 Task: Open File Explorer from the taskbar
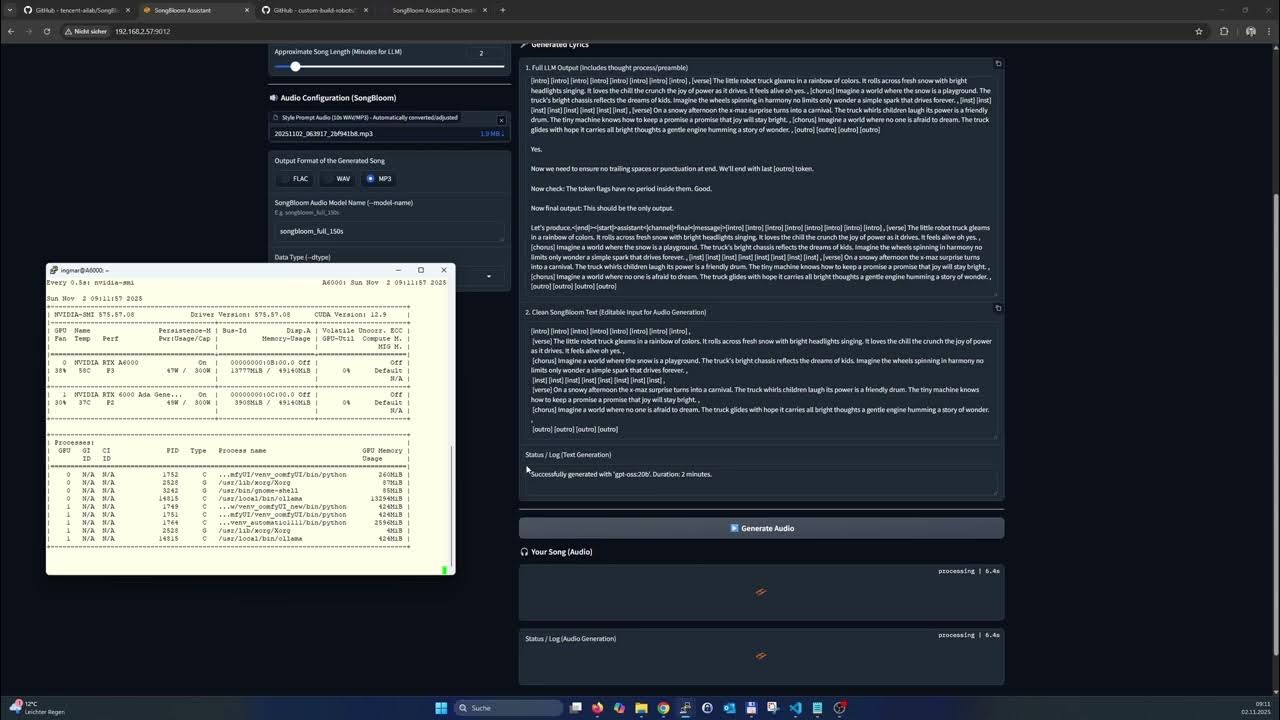[x=642, y=708]
